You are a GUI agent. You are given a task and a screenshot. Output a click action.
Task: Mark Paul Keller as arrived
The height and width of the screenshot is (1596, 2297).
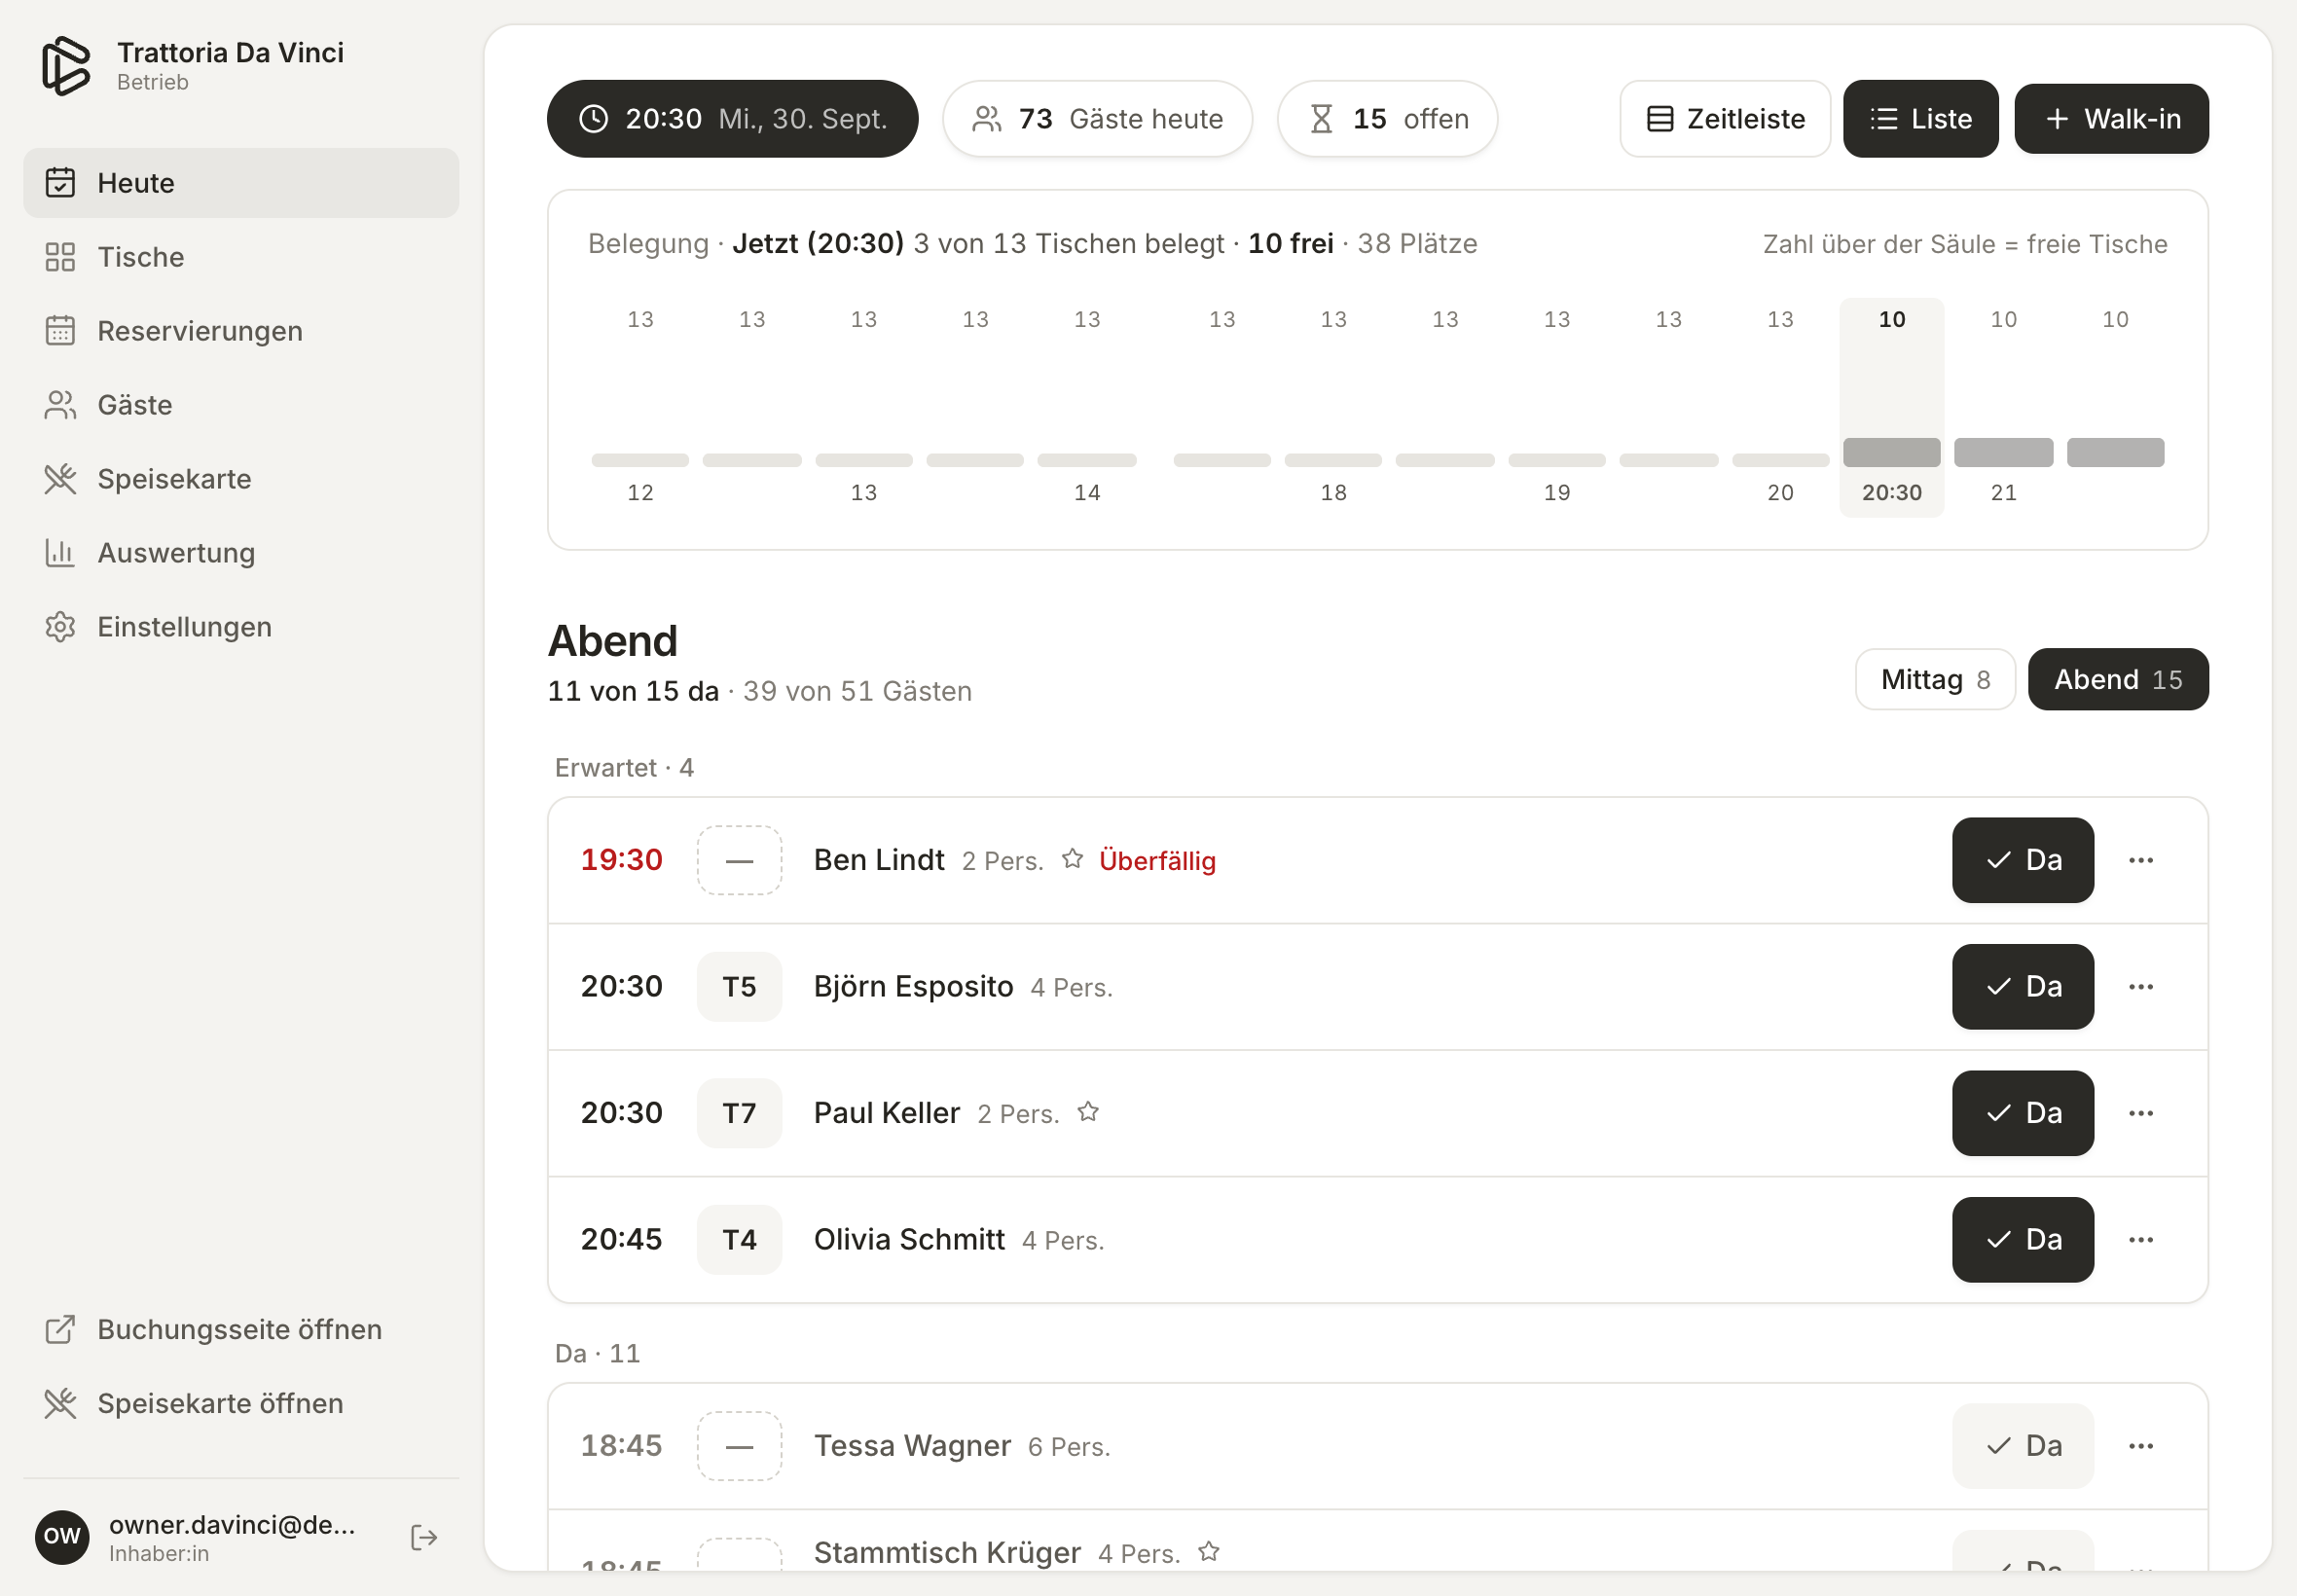2022,1113
